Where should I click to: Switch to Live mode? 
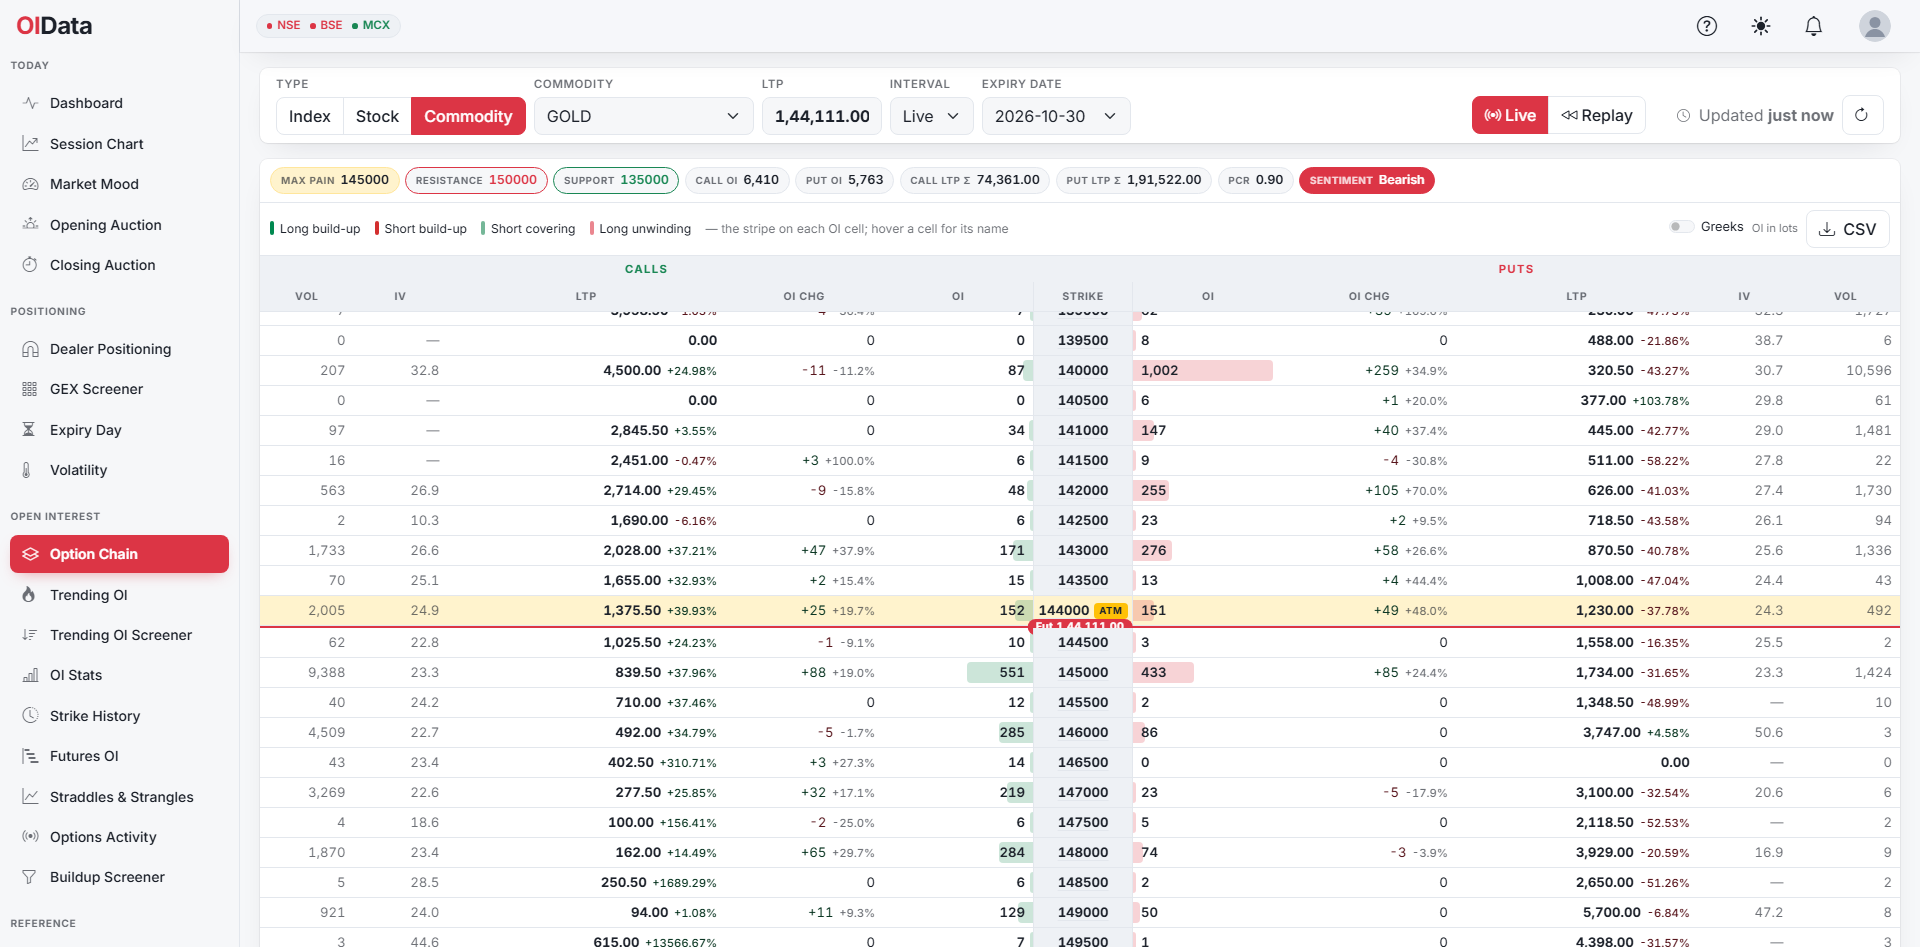1510,115
